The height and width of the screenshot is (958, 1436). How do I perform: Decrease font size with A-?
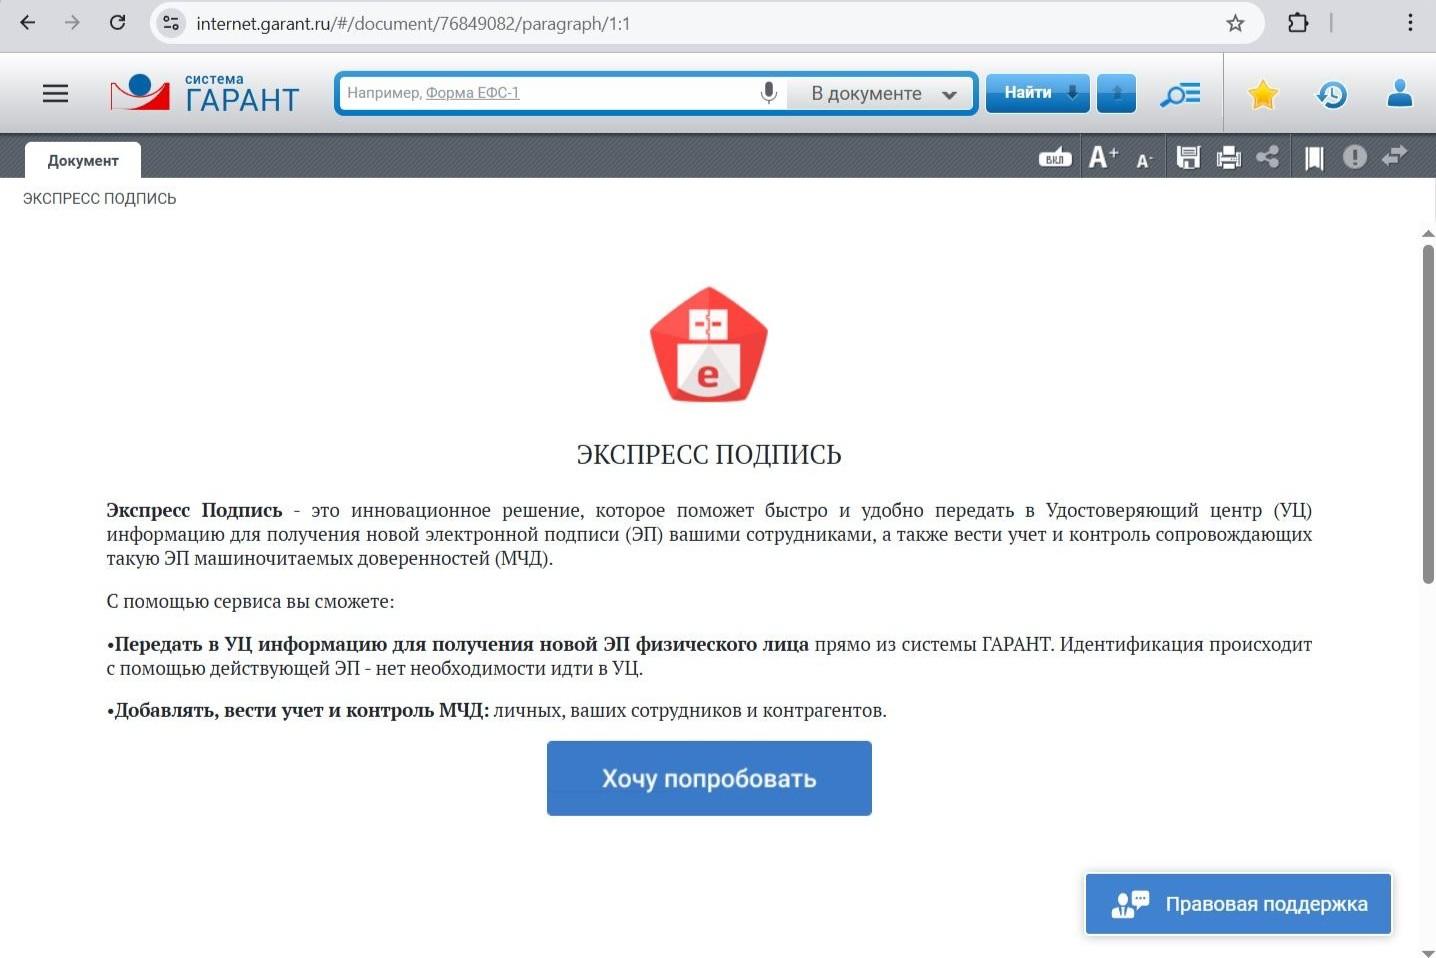point(1145,159)
